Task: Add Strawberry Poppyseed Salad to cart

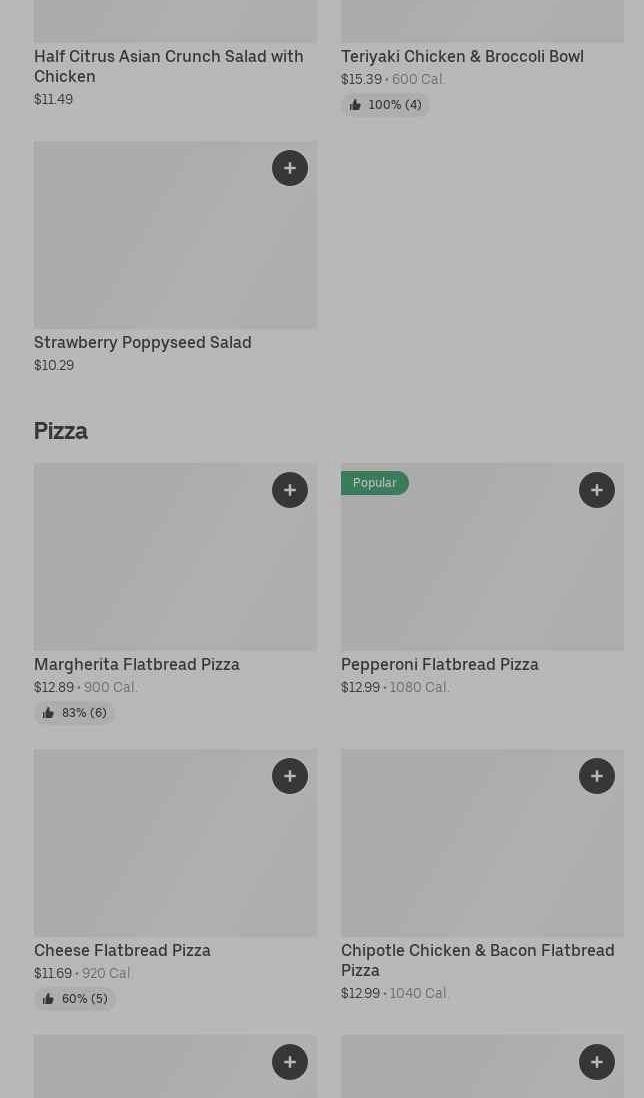Action: coord(290,168)
